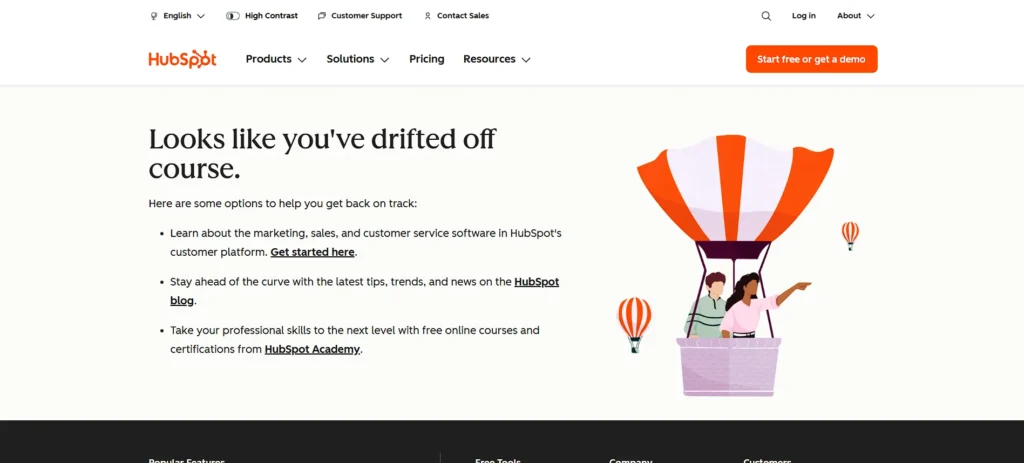Toggle the High Contrast switch

point(233,16)
